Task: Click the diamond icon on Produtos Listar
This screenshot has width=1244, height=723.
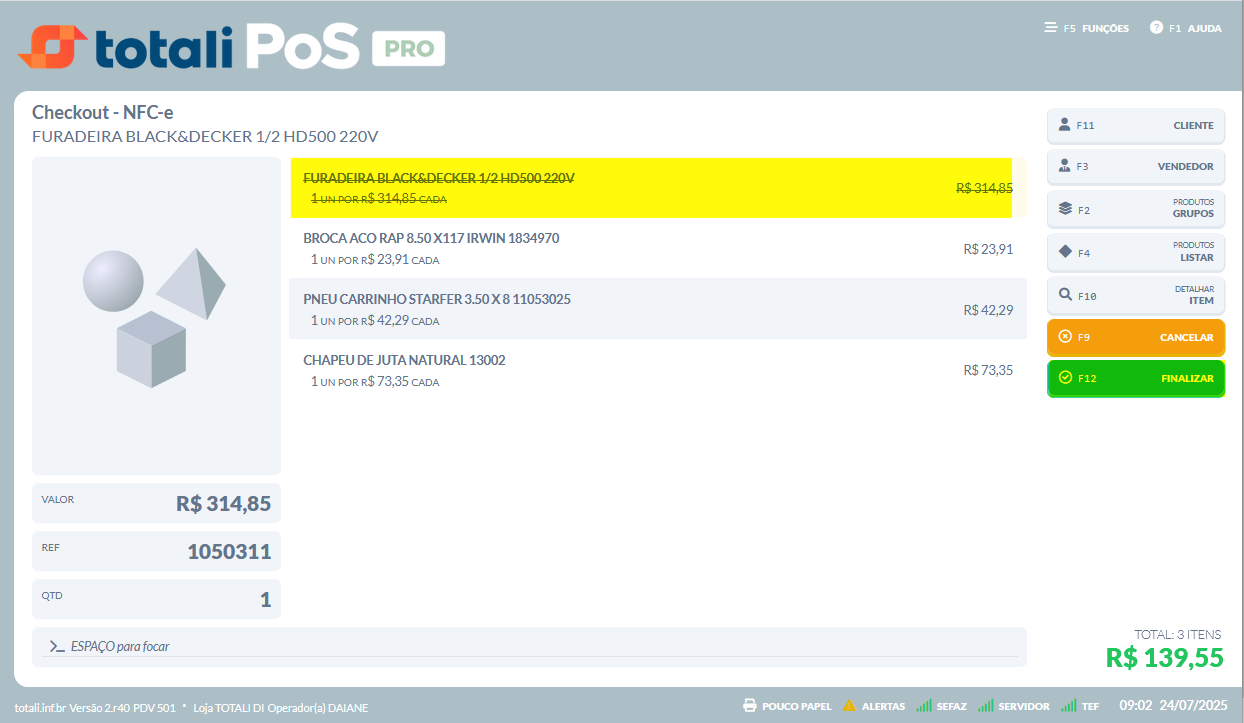Action: [x=1064, y=252]
